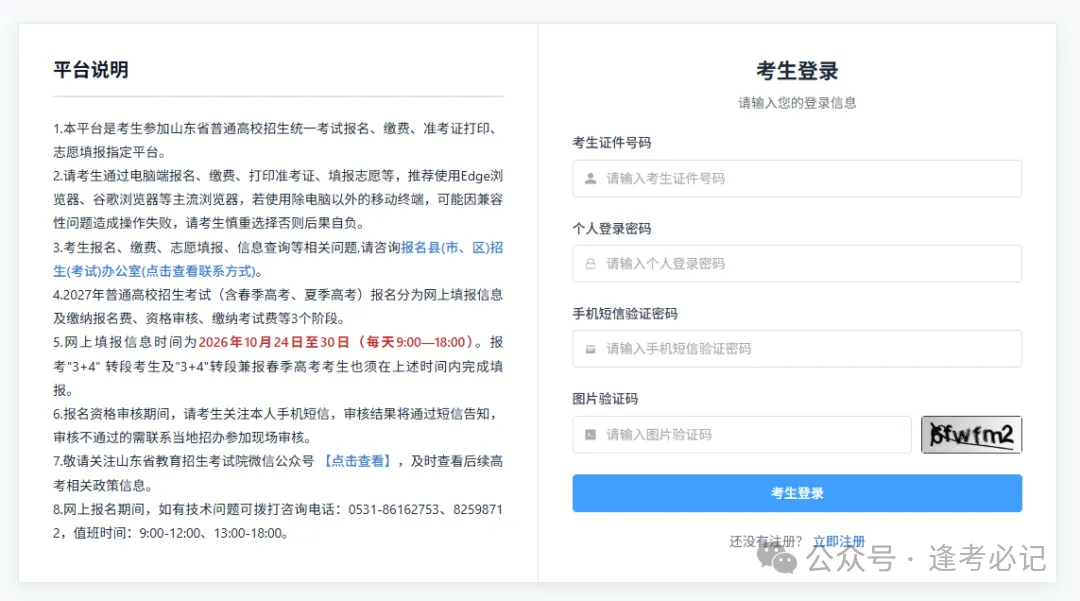The width and height of the screenshot is (1080, 601).
Task: Click the phone number 0531-86162753 text
Action: click(393, 509)
